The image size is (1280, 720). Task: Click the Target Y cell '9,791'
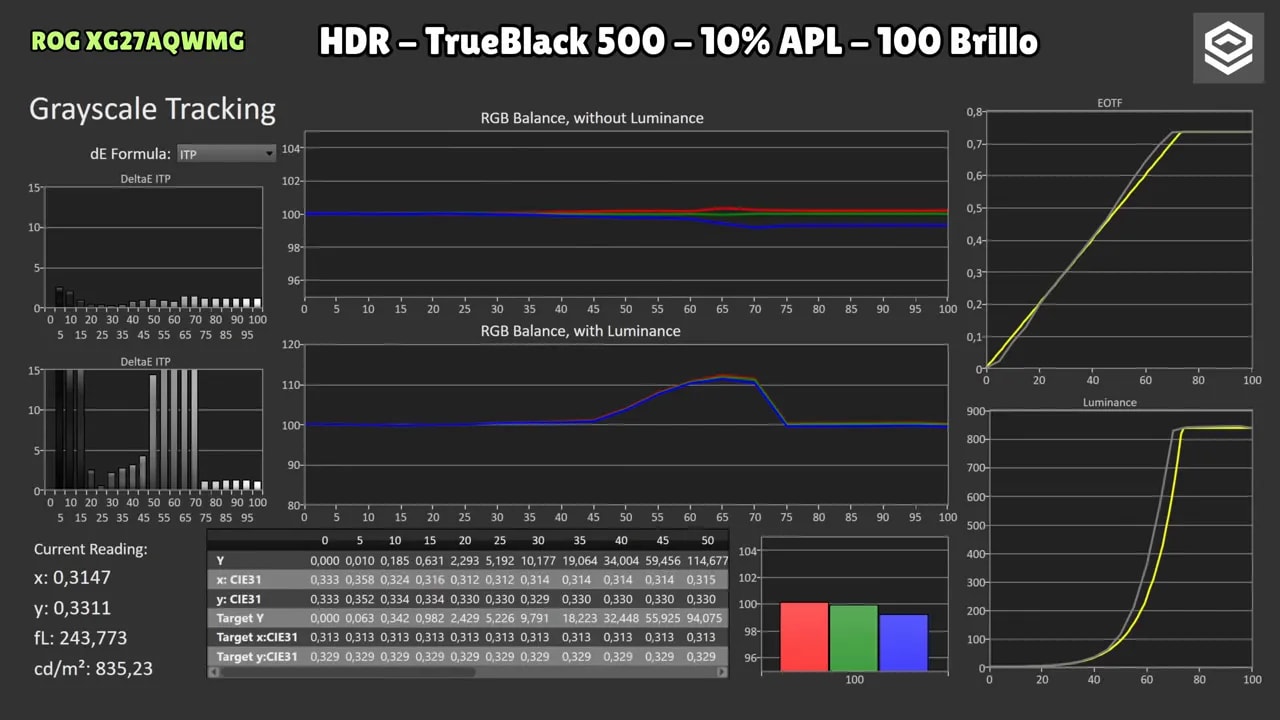coord(536,618)
